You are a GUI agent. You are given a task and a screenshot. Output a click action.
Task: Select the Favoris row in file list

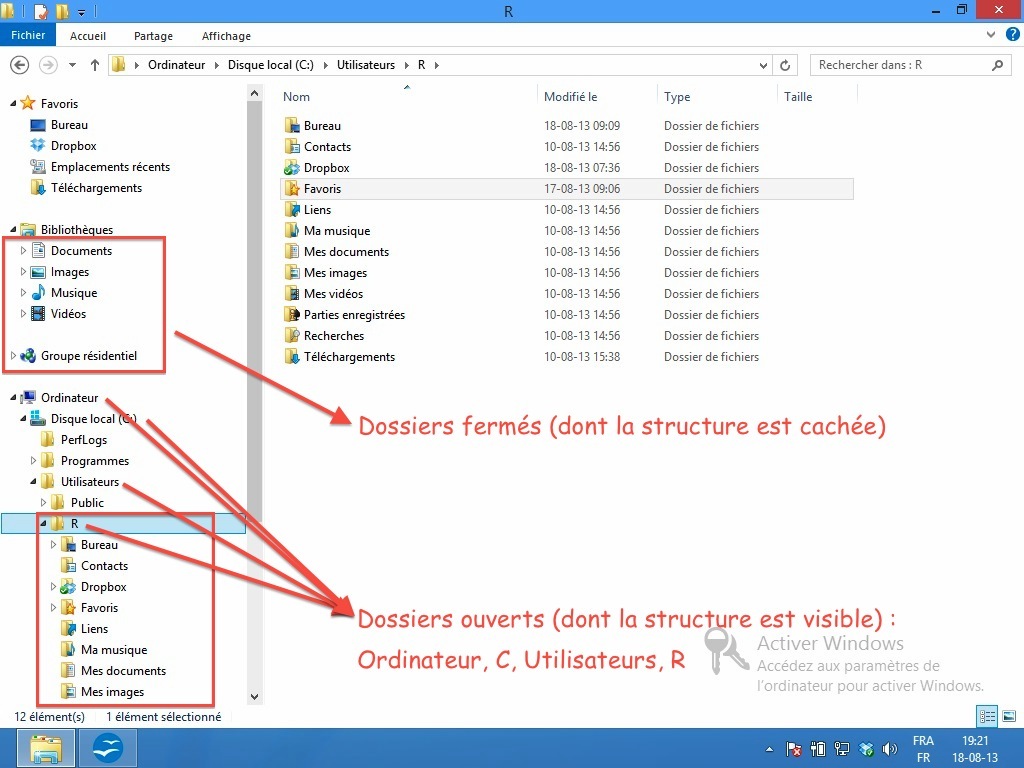click(x=567, y=189)
